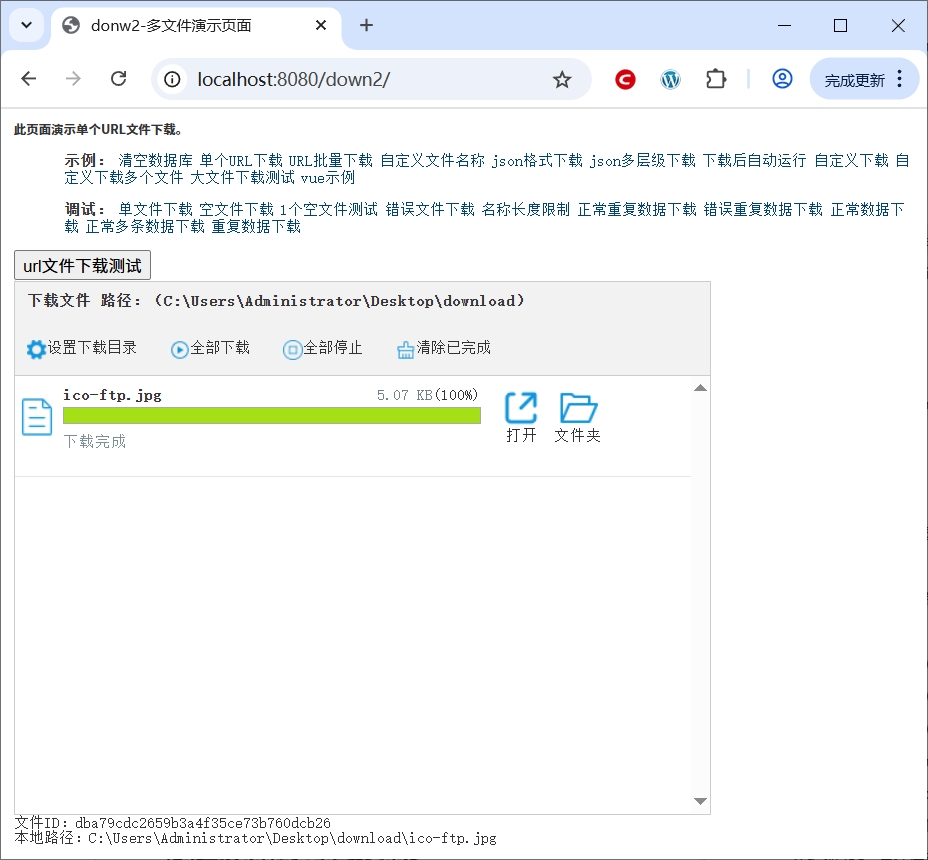The height and width of the screenshot is (860, 928).
Task: Open the downloaded file with 打开 icon
Action: tap(521, 408)
